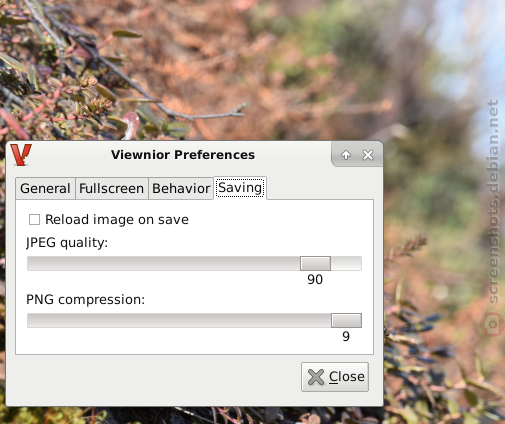The height and width of the screenshot is (424, 505).
Task: Close the dialog using the title bar X icon
Action: pos(368,155)
